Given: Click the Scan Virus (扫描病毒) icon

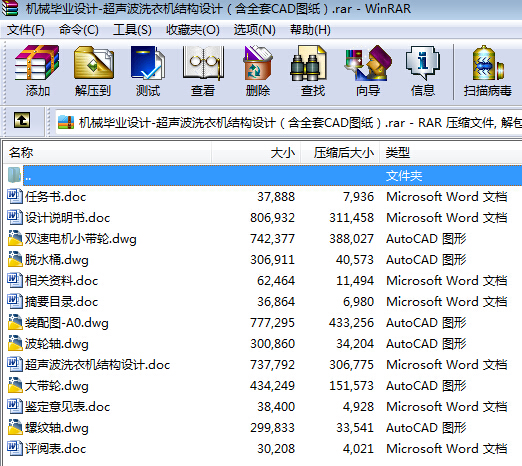Looking at the screenshot, I should tap(487, 63).
